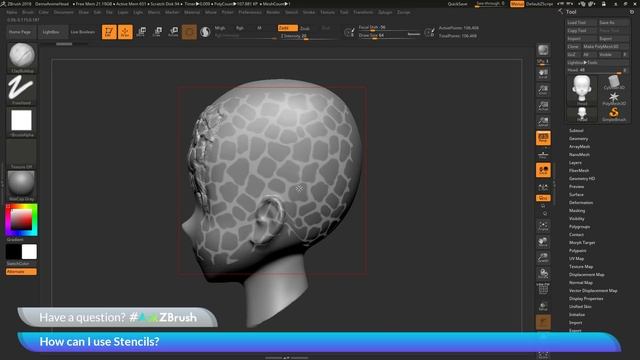The height and width of the screenshot is (360, 640).
Task: Click the Copy Tool button
Action: point(582,31)
